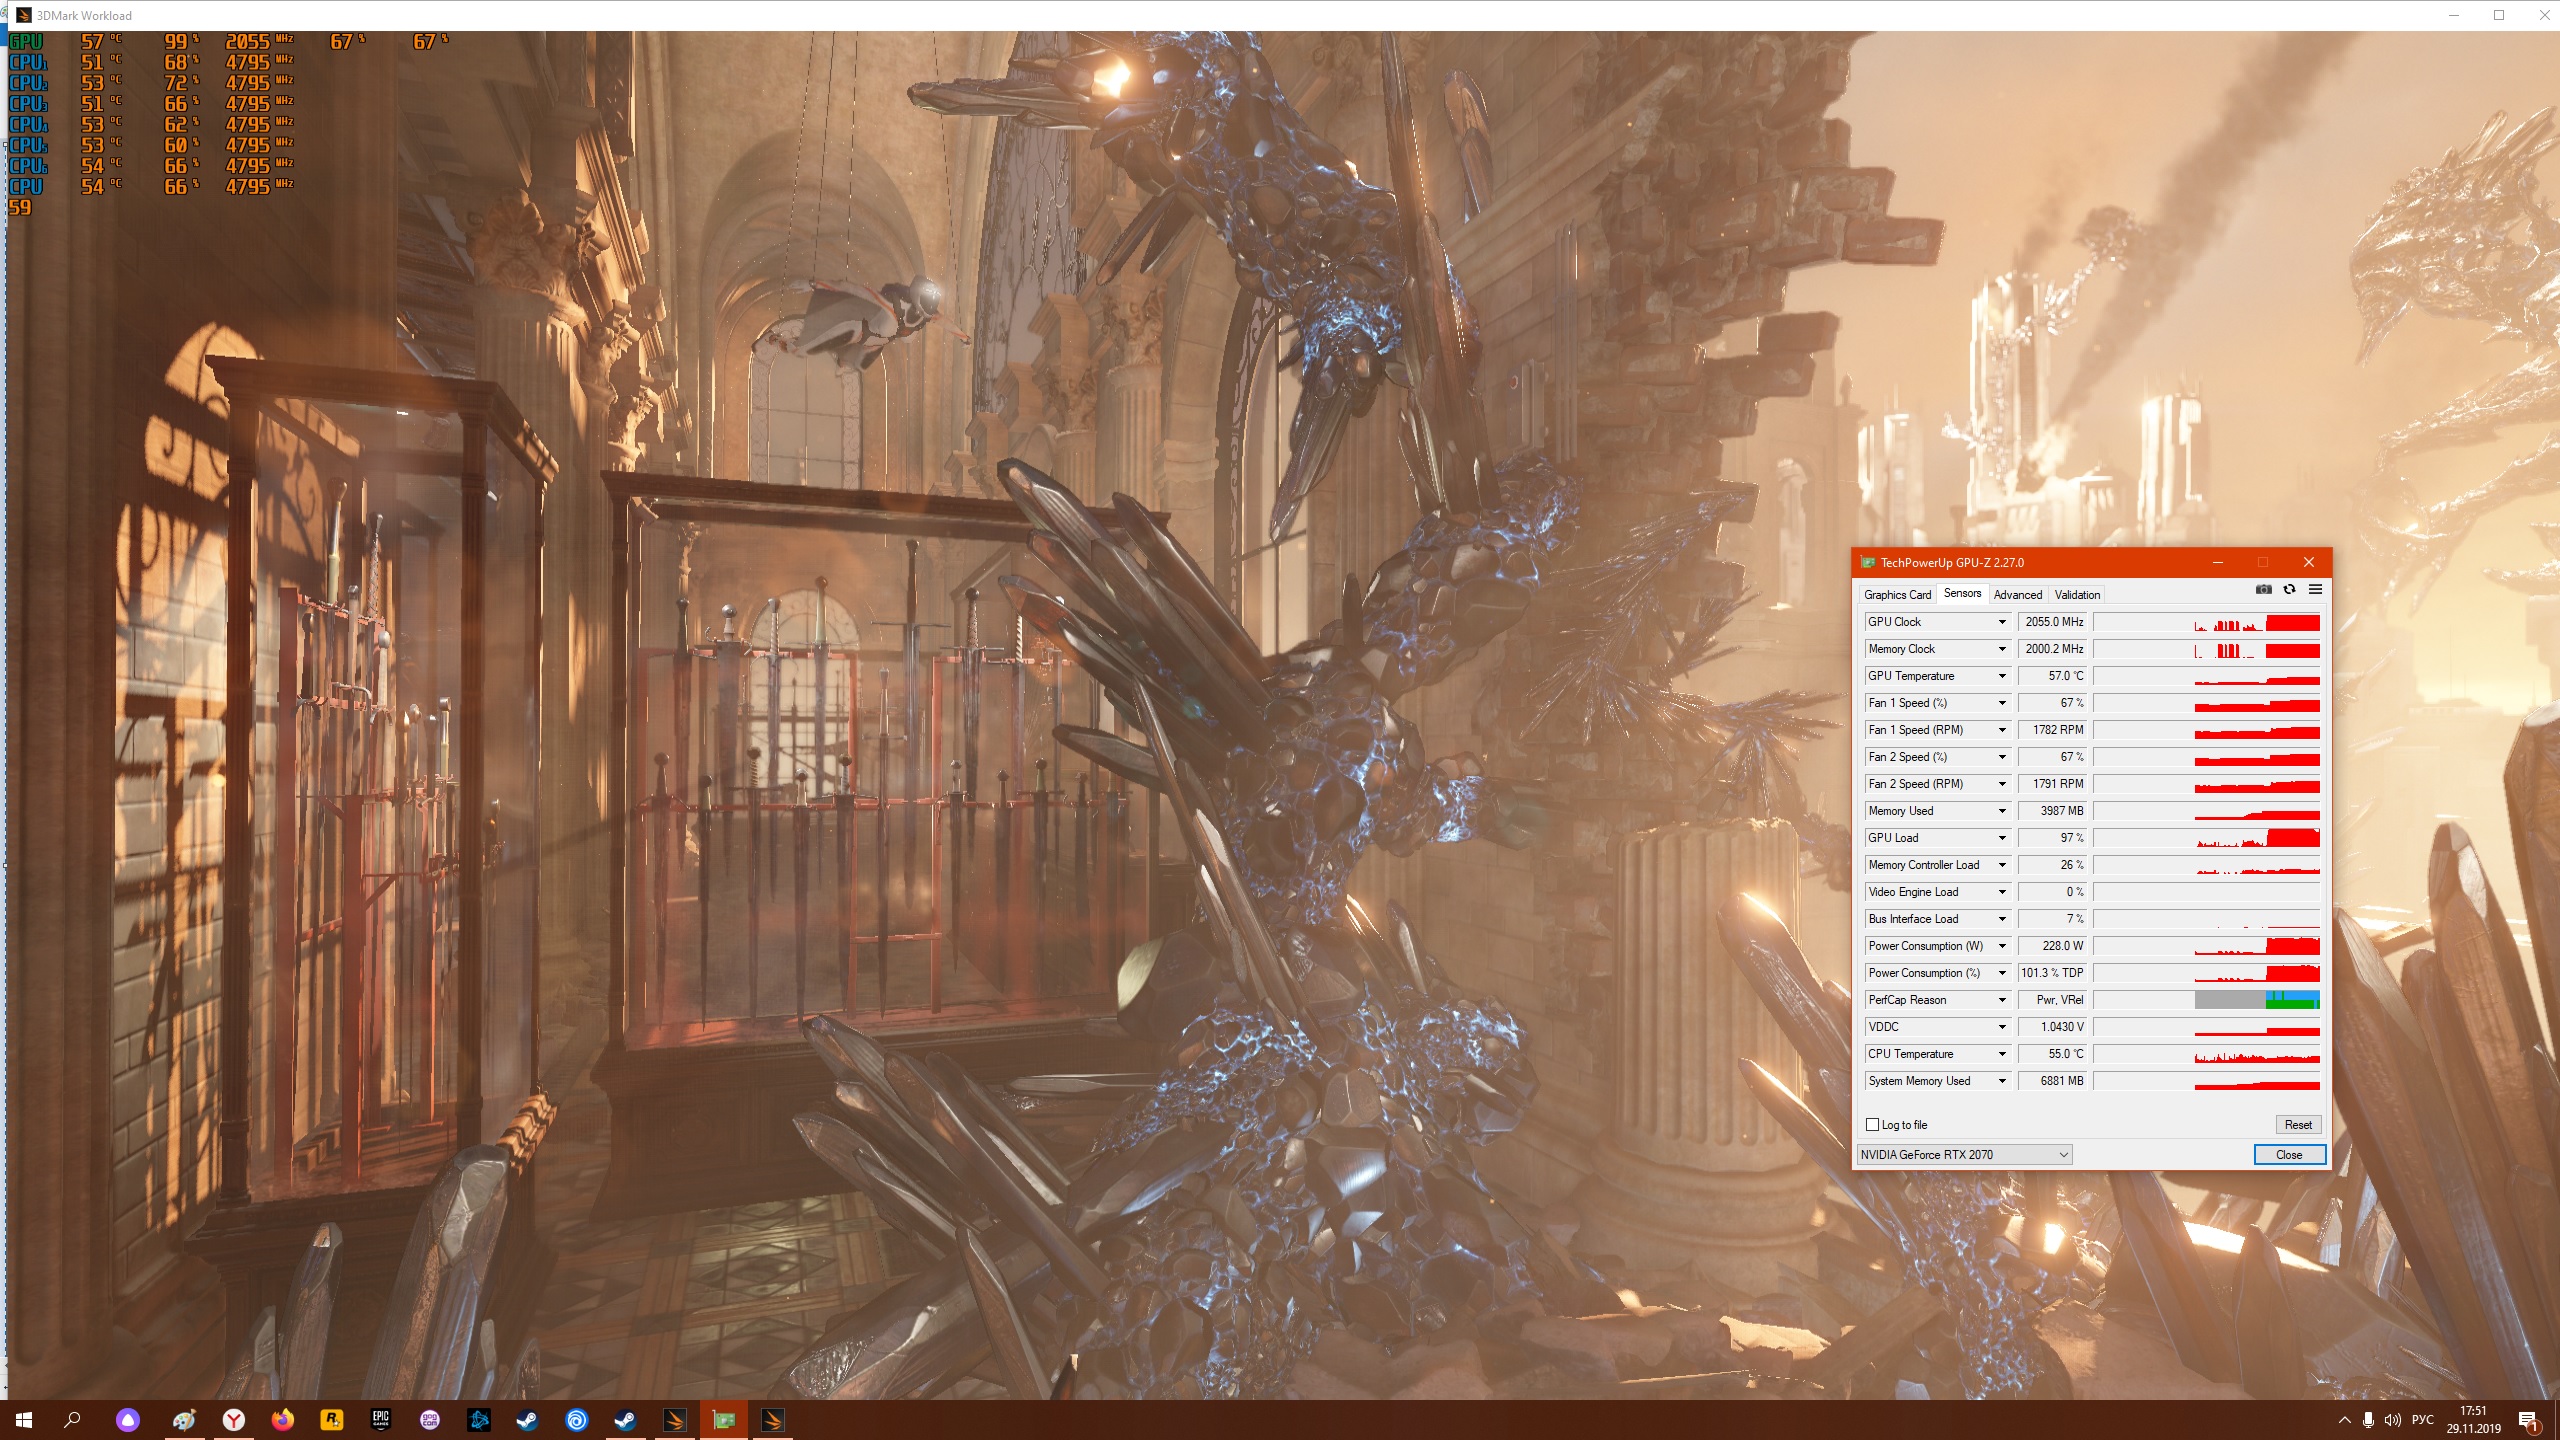Open the NVIDIA GeForce RTX 2070 selector
This screenshot has width=2560, height=1440.
[1964, 1155]
